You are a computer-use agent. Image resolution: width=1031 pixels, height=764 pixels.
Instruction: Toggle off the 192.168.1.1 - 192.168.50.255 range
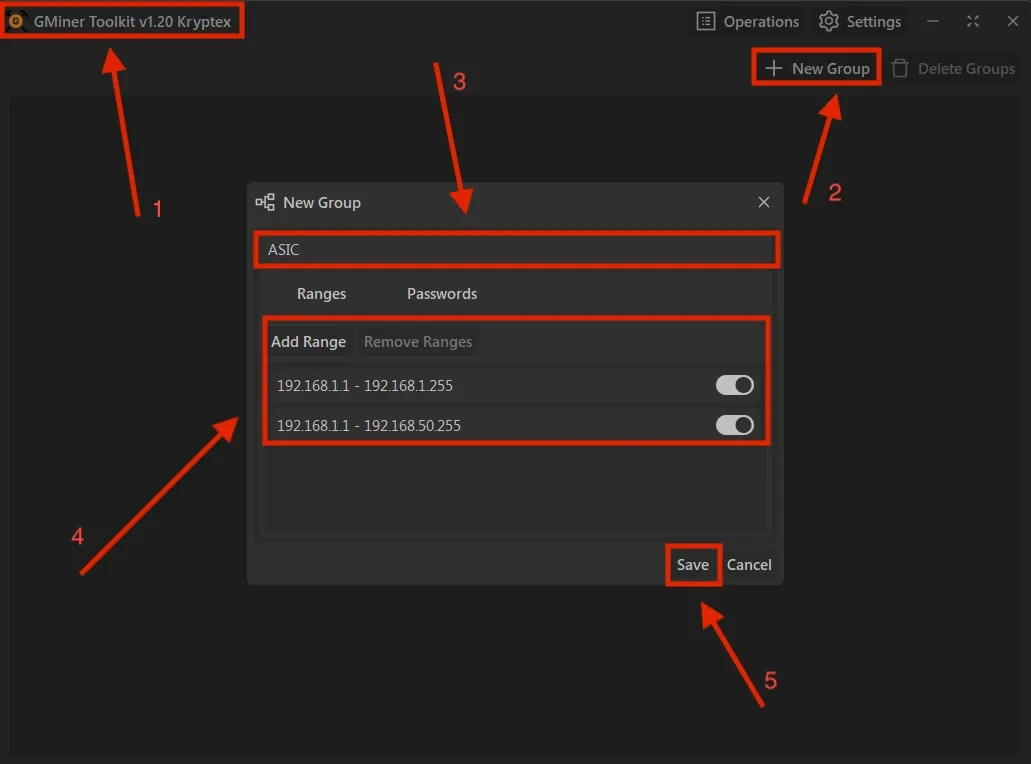pos(734,425)
